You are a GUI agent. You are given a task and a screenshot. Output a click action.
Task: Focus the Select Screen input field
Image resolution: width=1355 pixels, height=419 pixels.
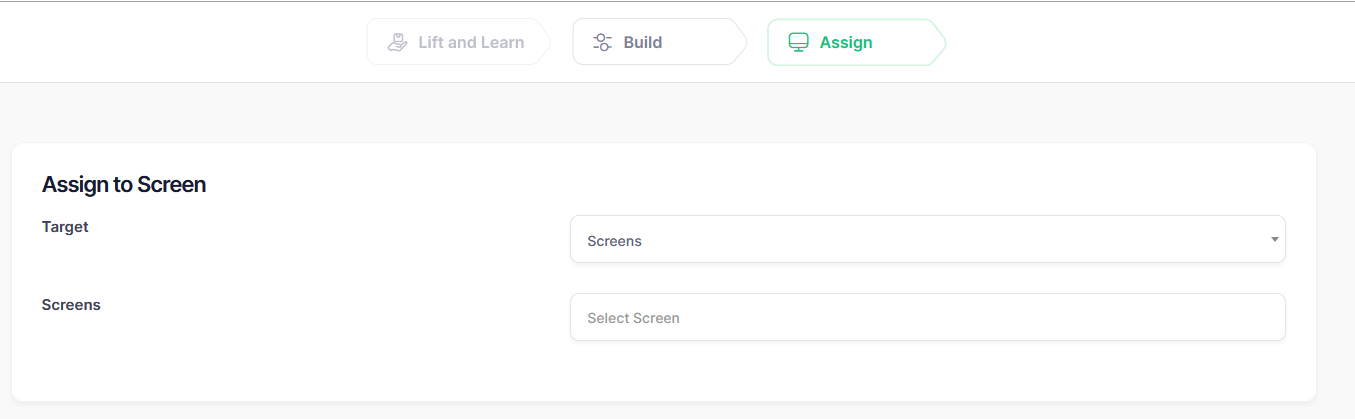point(926,317)
